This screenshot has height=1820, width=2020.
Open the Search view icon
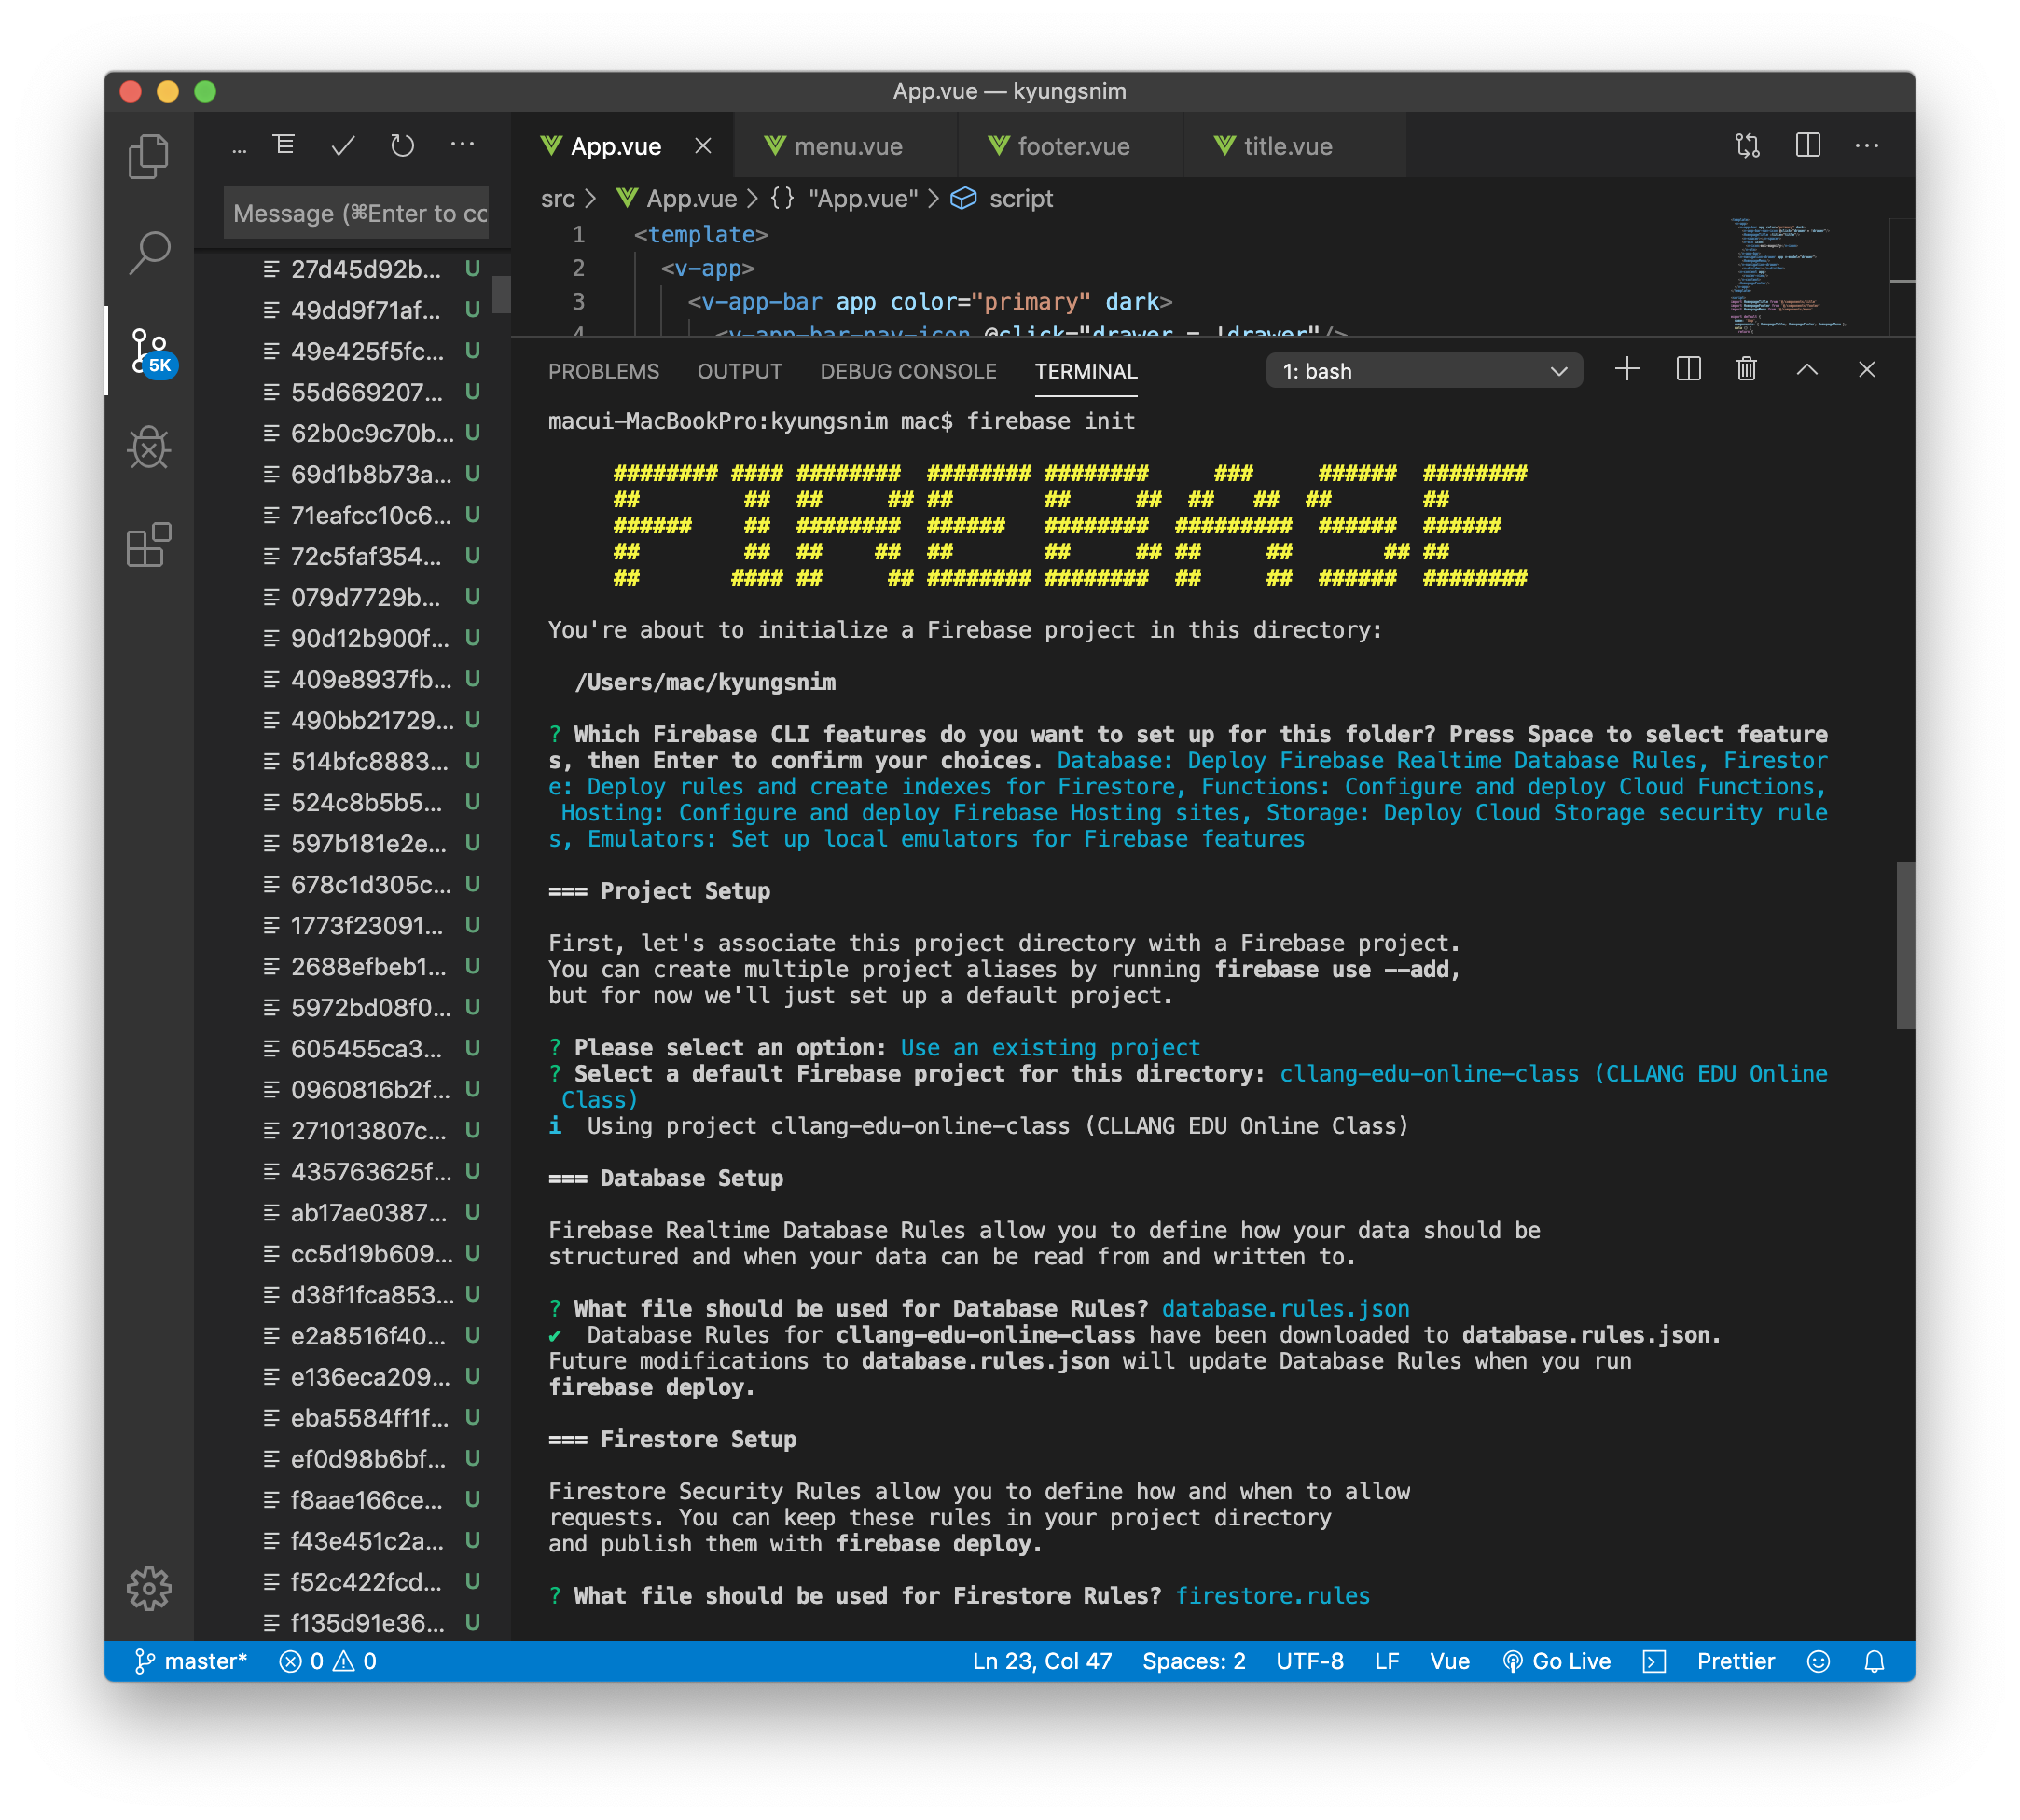coord(149,253)
